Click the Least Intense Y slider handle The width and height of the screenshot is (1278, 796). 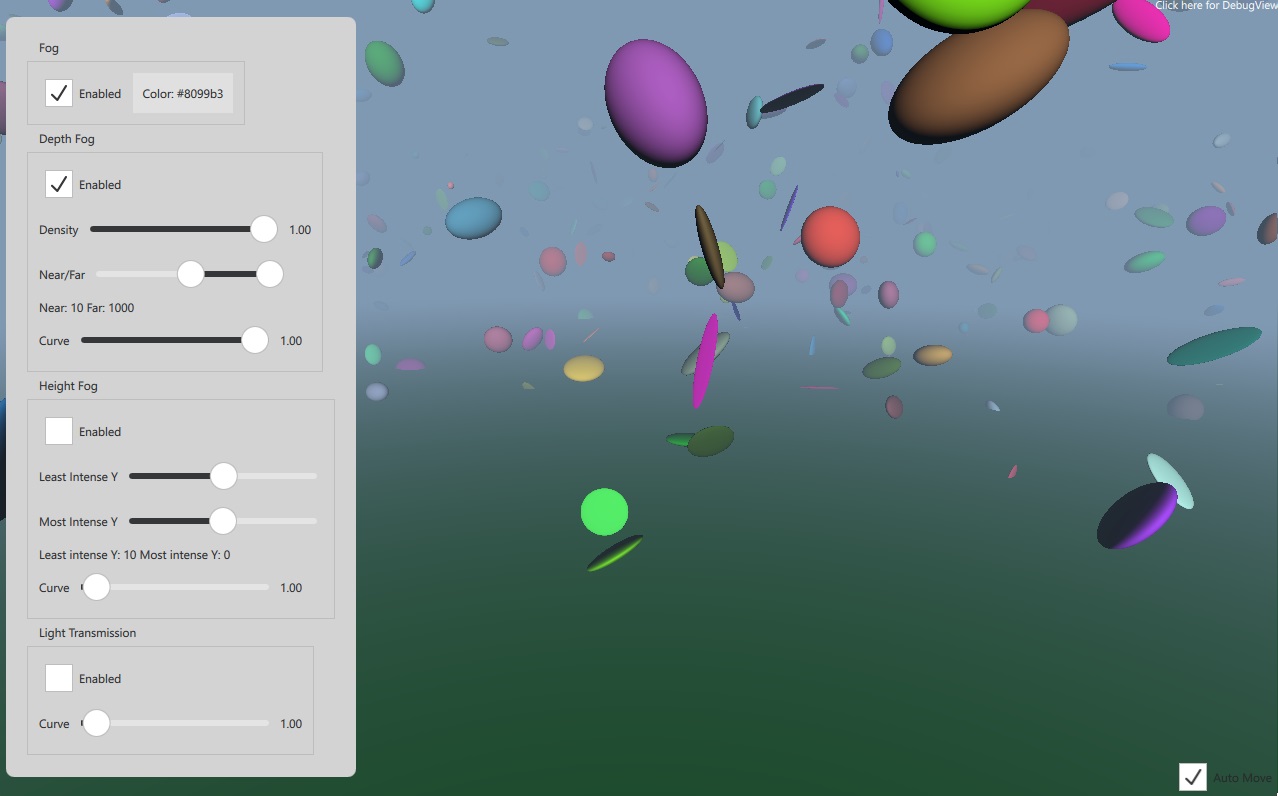coord(222,476)
